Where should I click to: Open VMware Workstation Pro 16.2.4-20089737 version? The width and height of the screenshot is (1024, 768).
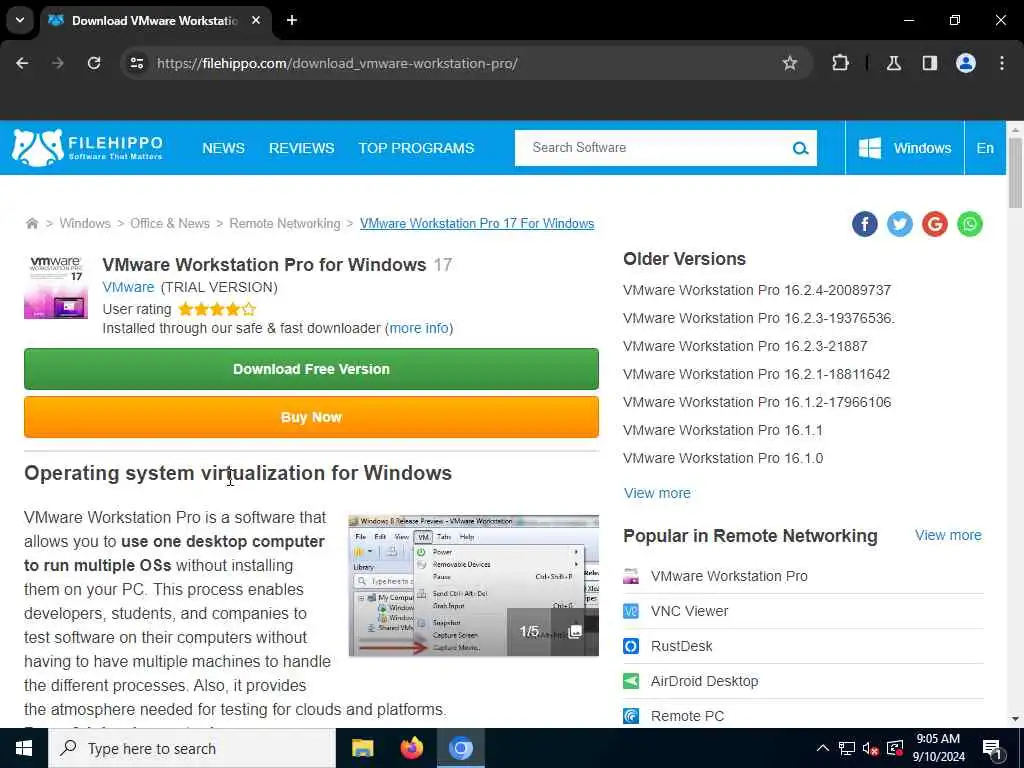(x=757, y=290)
